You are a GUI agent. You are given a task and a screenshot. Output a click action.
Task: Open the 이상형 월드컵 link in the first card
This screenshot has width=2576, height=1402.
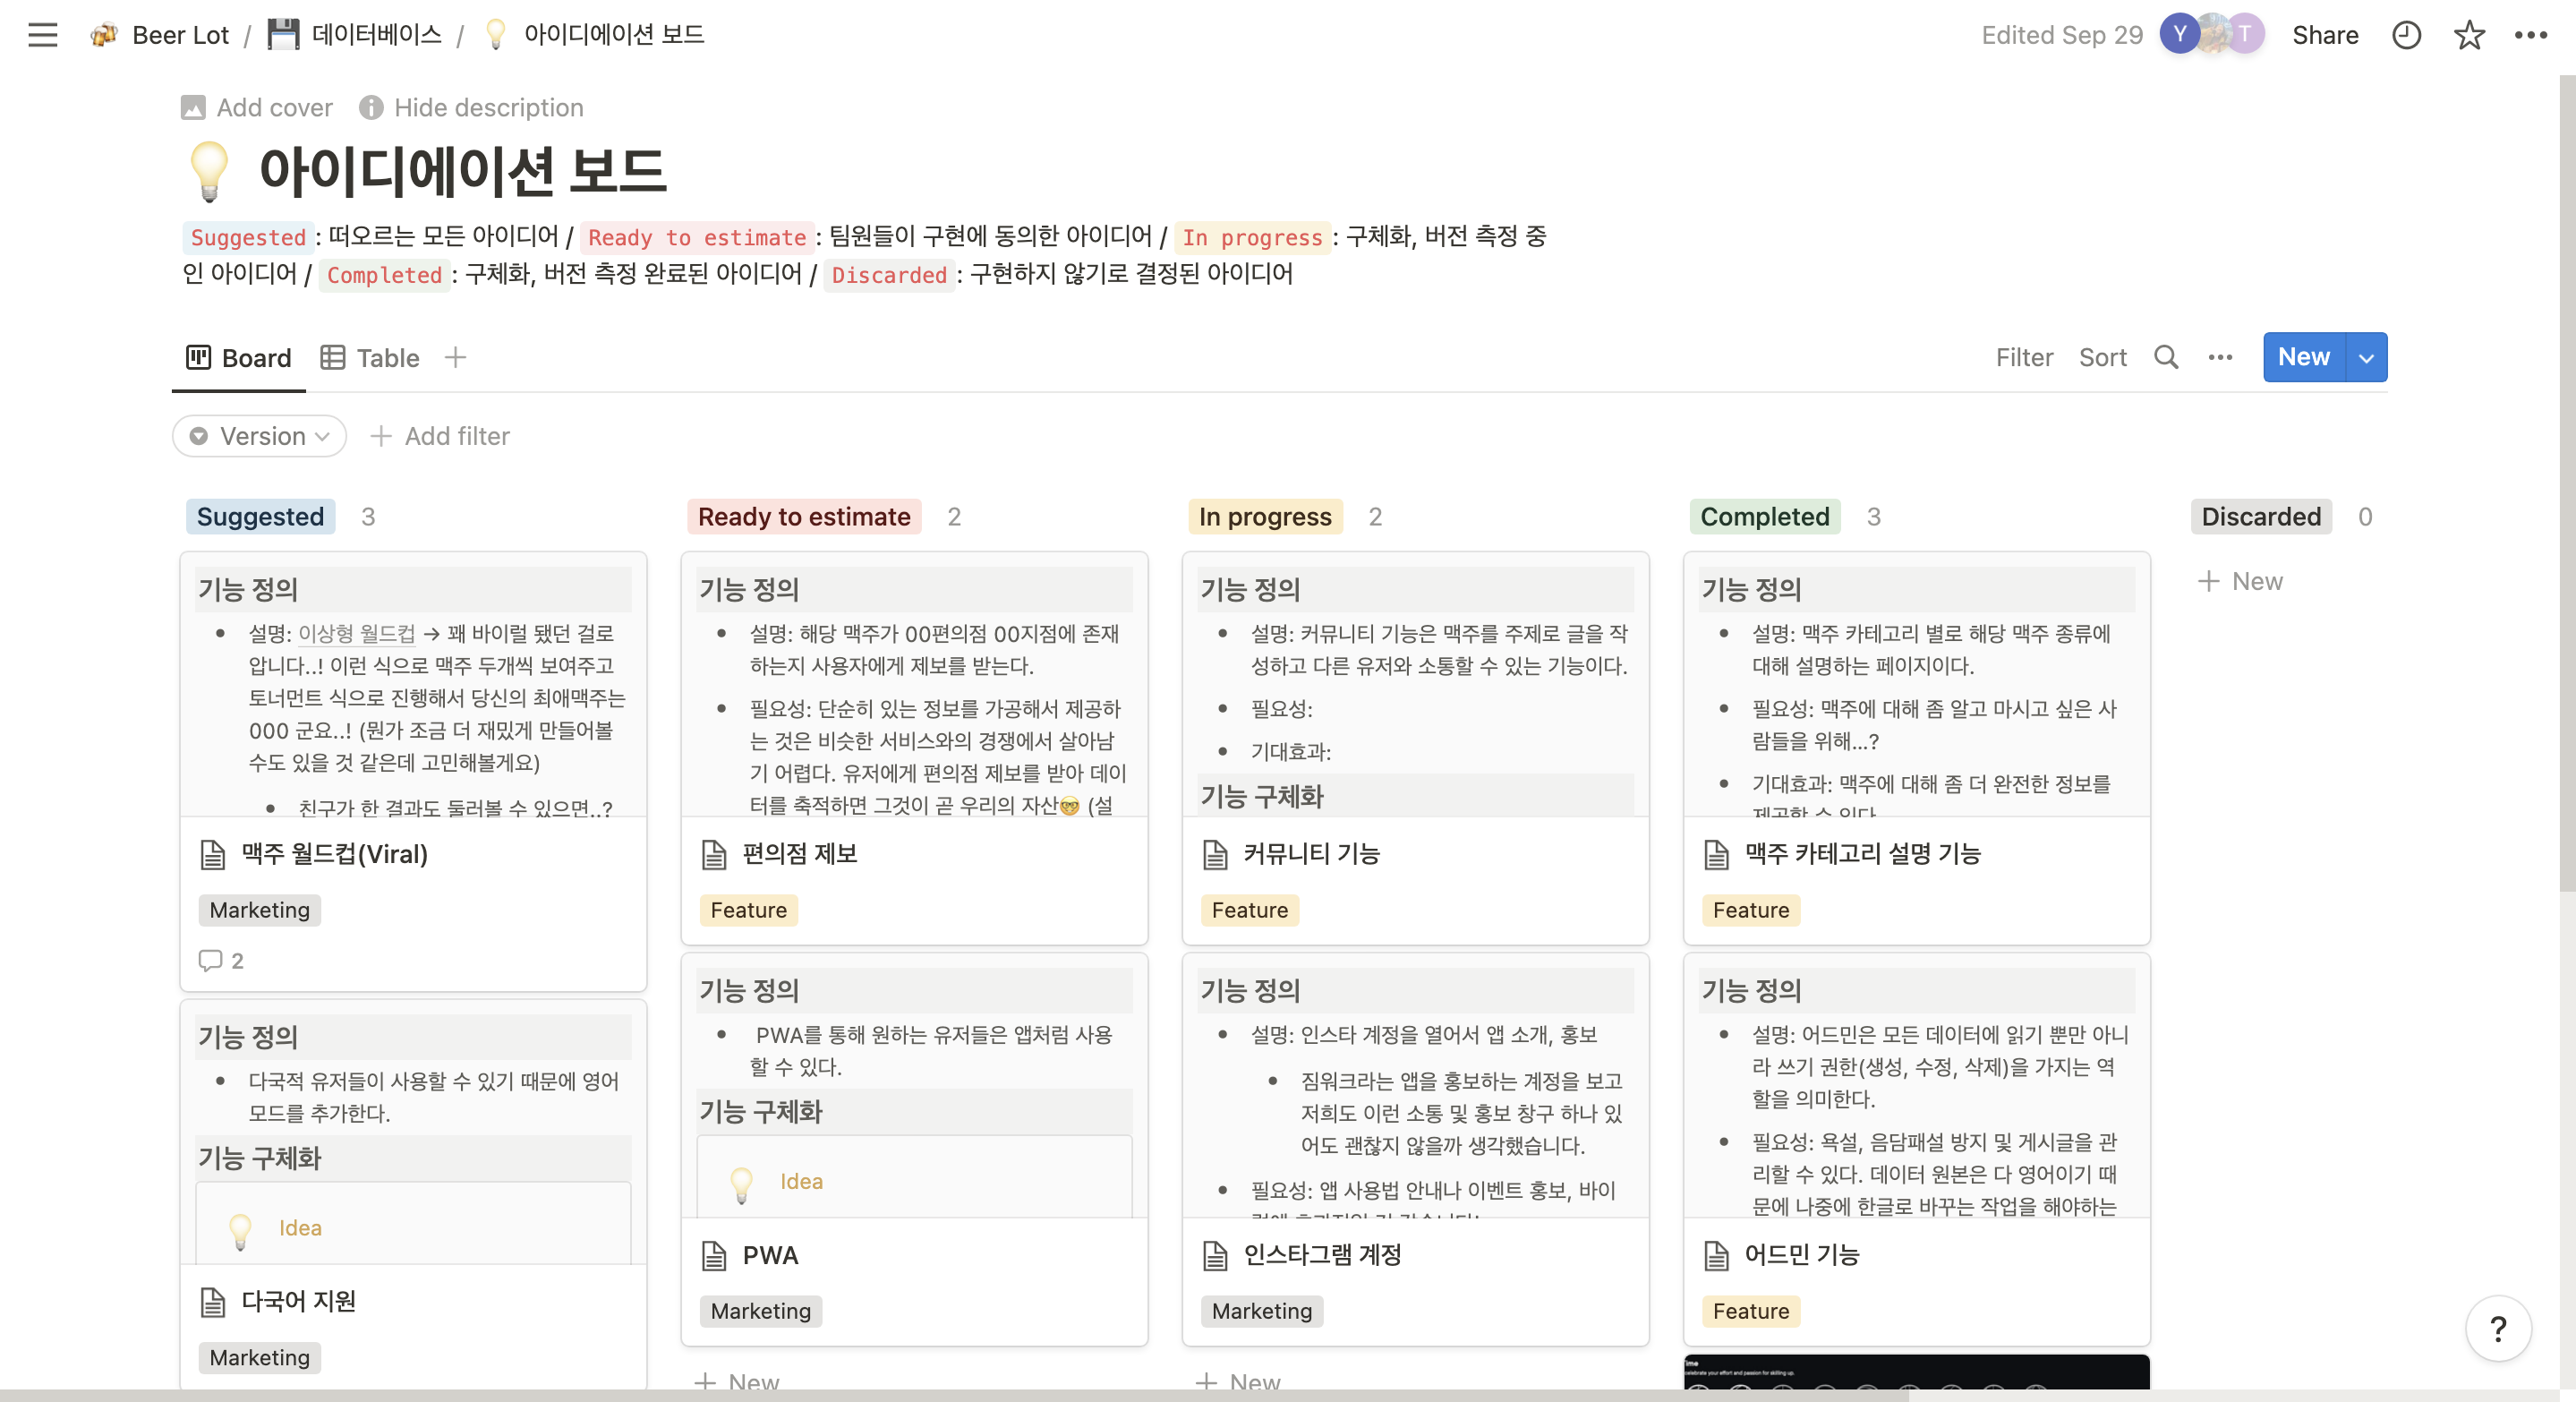click(x=356, y=633)
